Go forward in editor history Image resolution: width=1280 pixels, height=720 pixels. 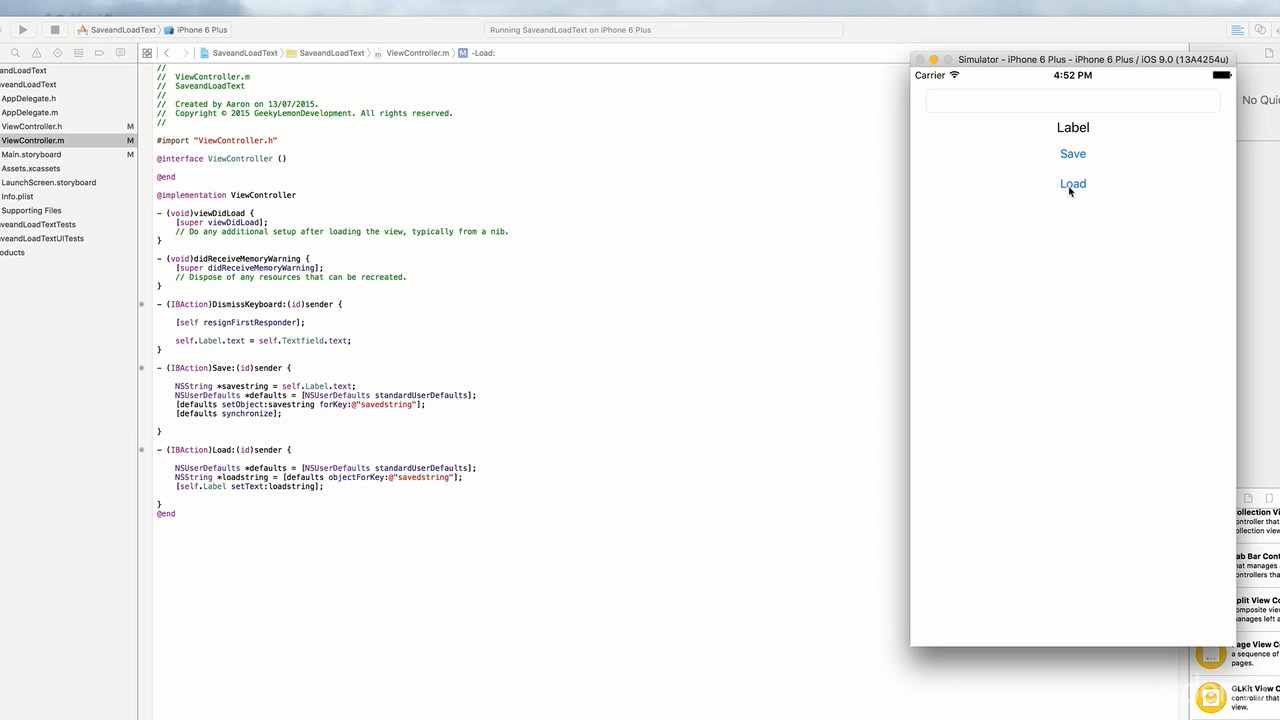click(185, 53)
